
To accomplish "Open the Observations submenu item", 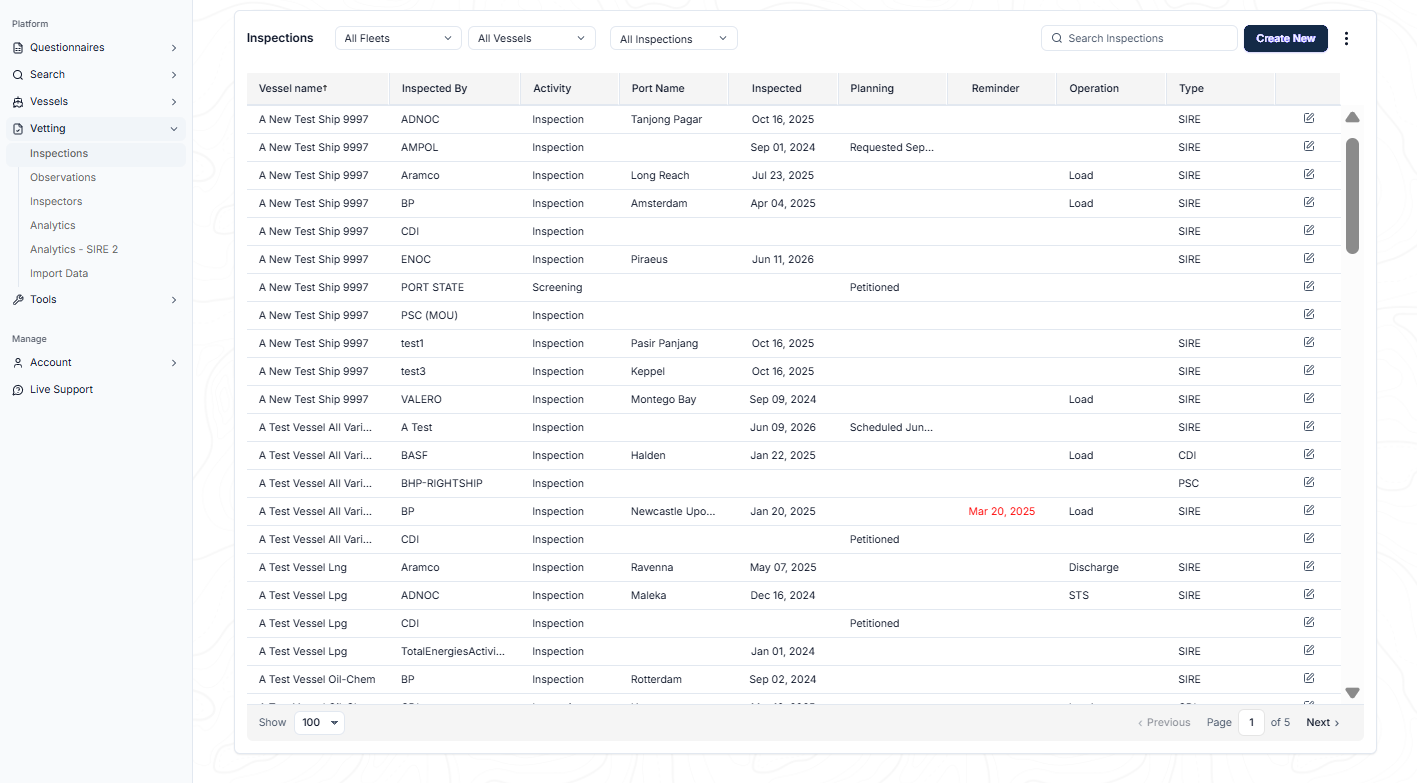I will 63,177.
